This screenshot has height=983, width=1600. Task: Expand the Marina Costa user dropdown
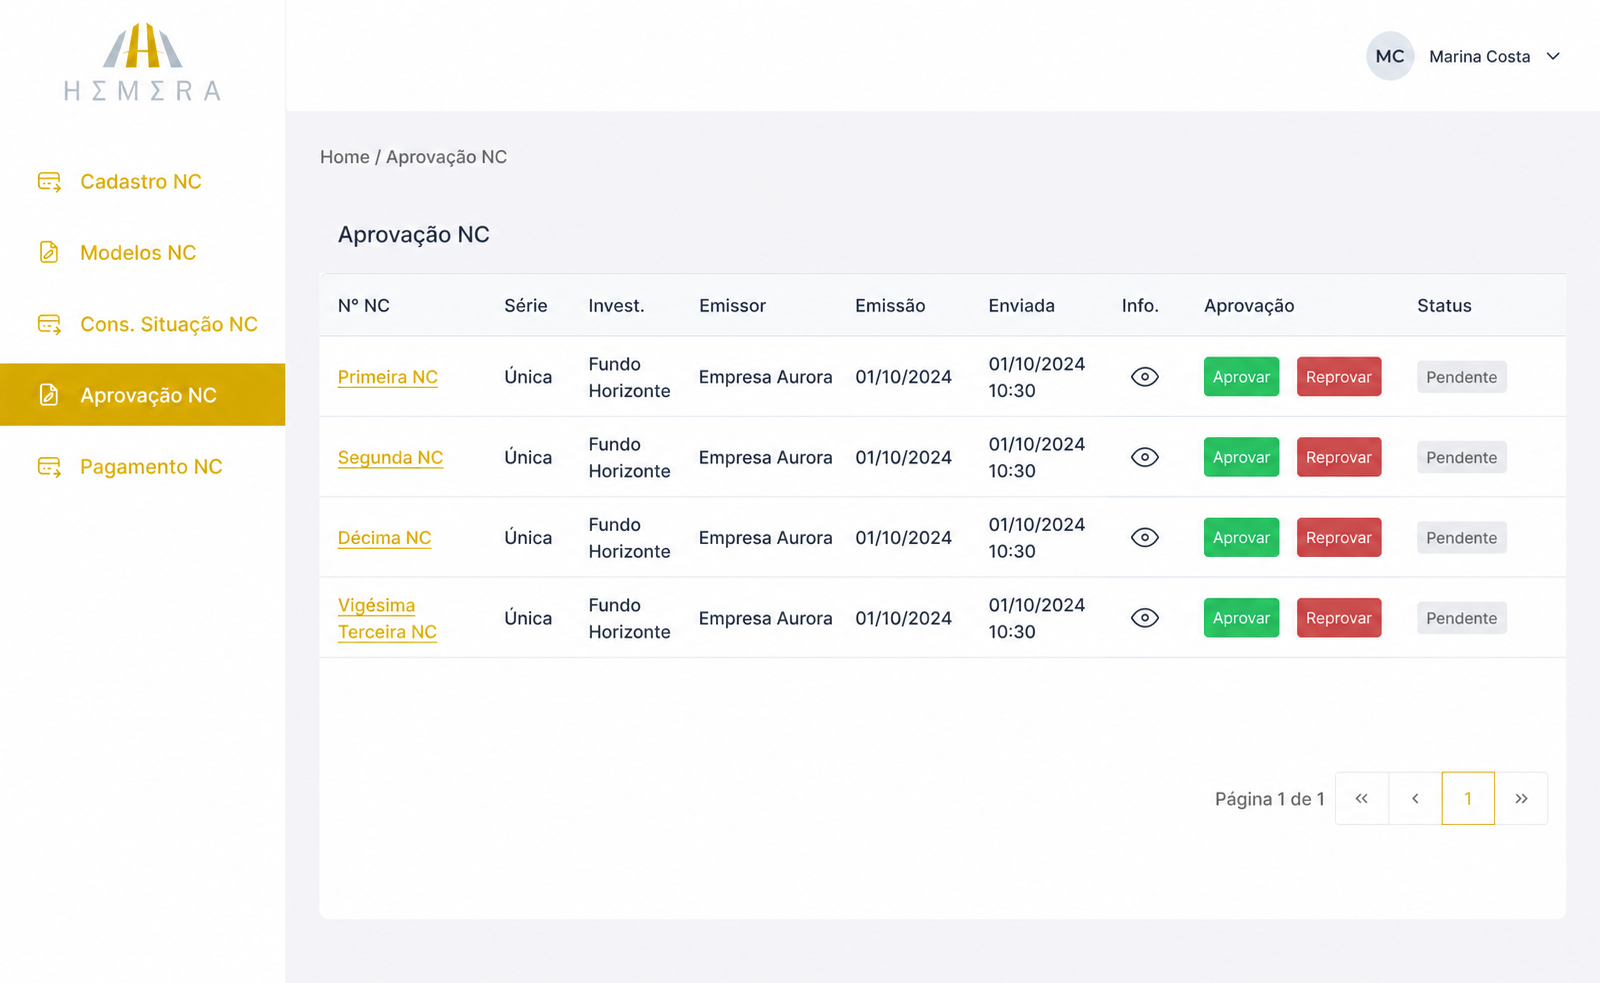1553,57
